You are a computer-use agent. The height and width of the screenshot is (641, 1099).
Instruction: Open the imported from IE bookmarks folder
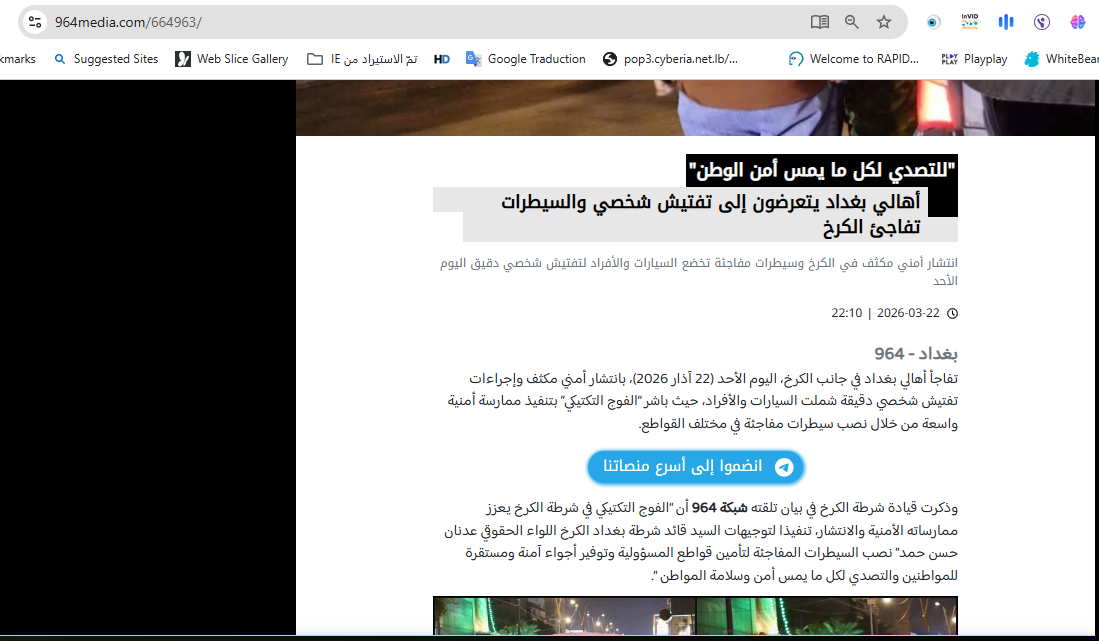click(x=362, y=59)
